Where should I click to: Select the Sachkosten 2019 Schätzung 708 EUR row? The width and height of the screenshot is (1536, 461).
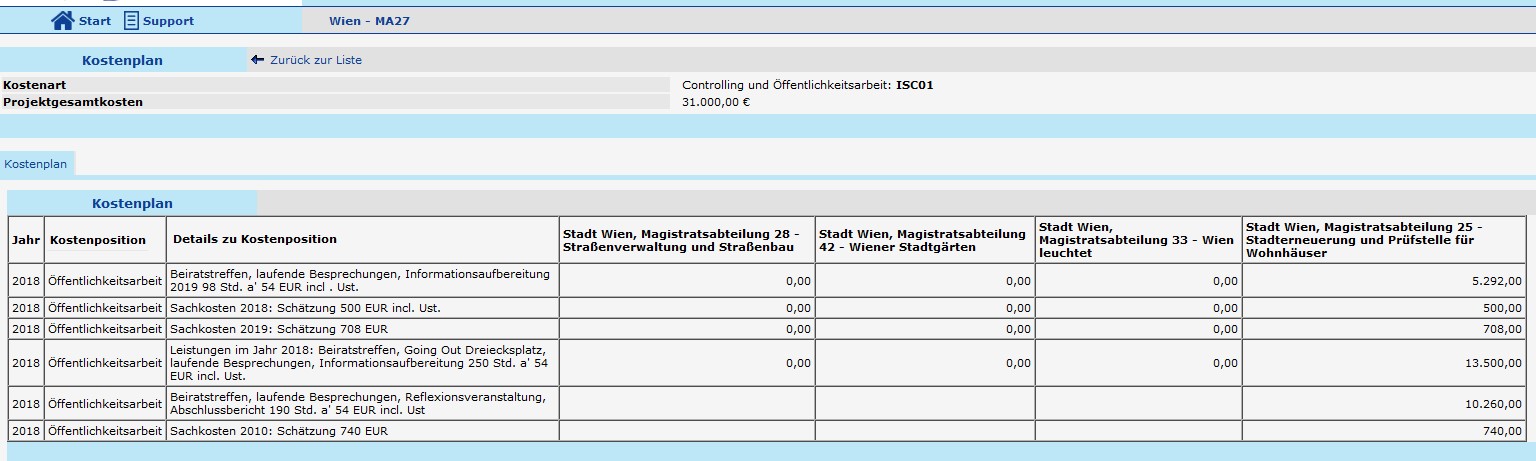(279, 329)
